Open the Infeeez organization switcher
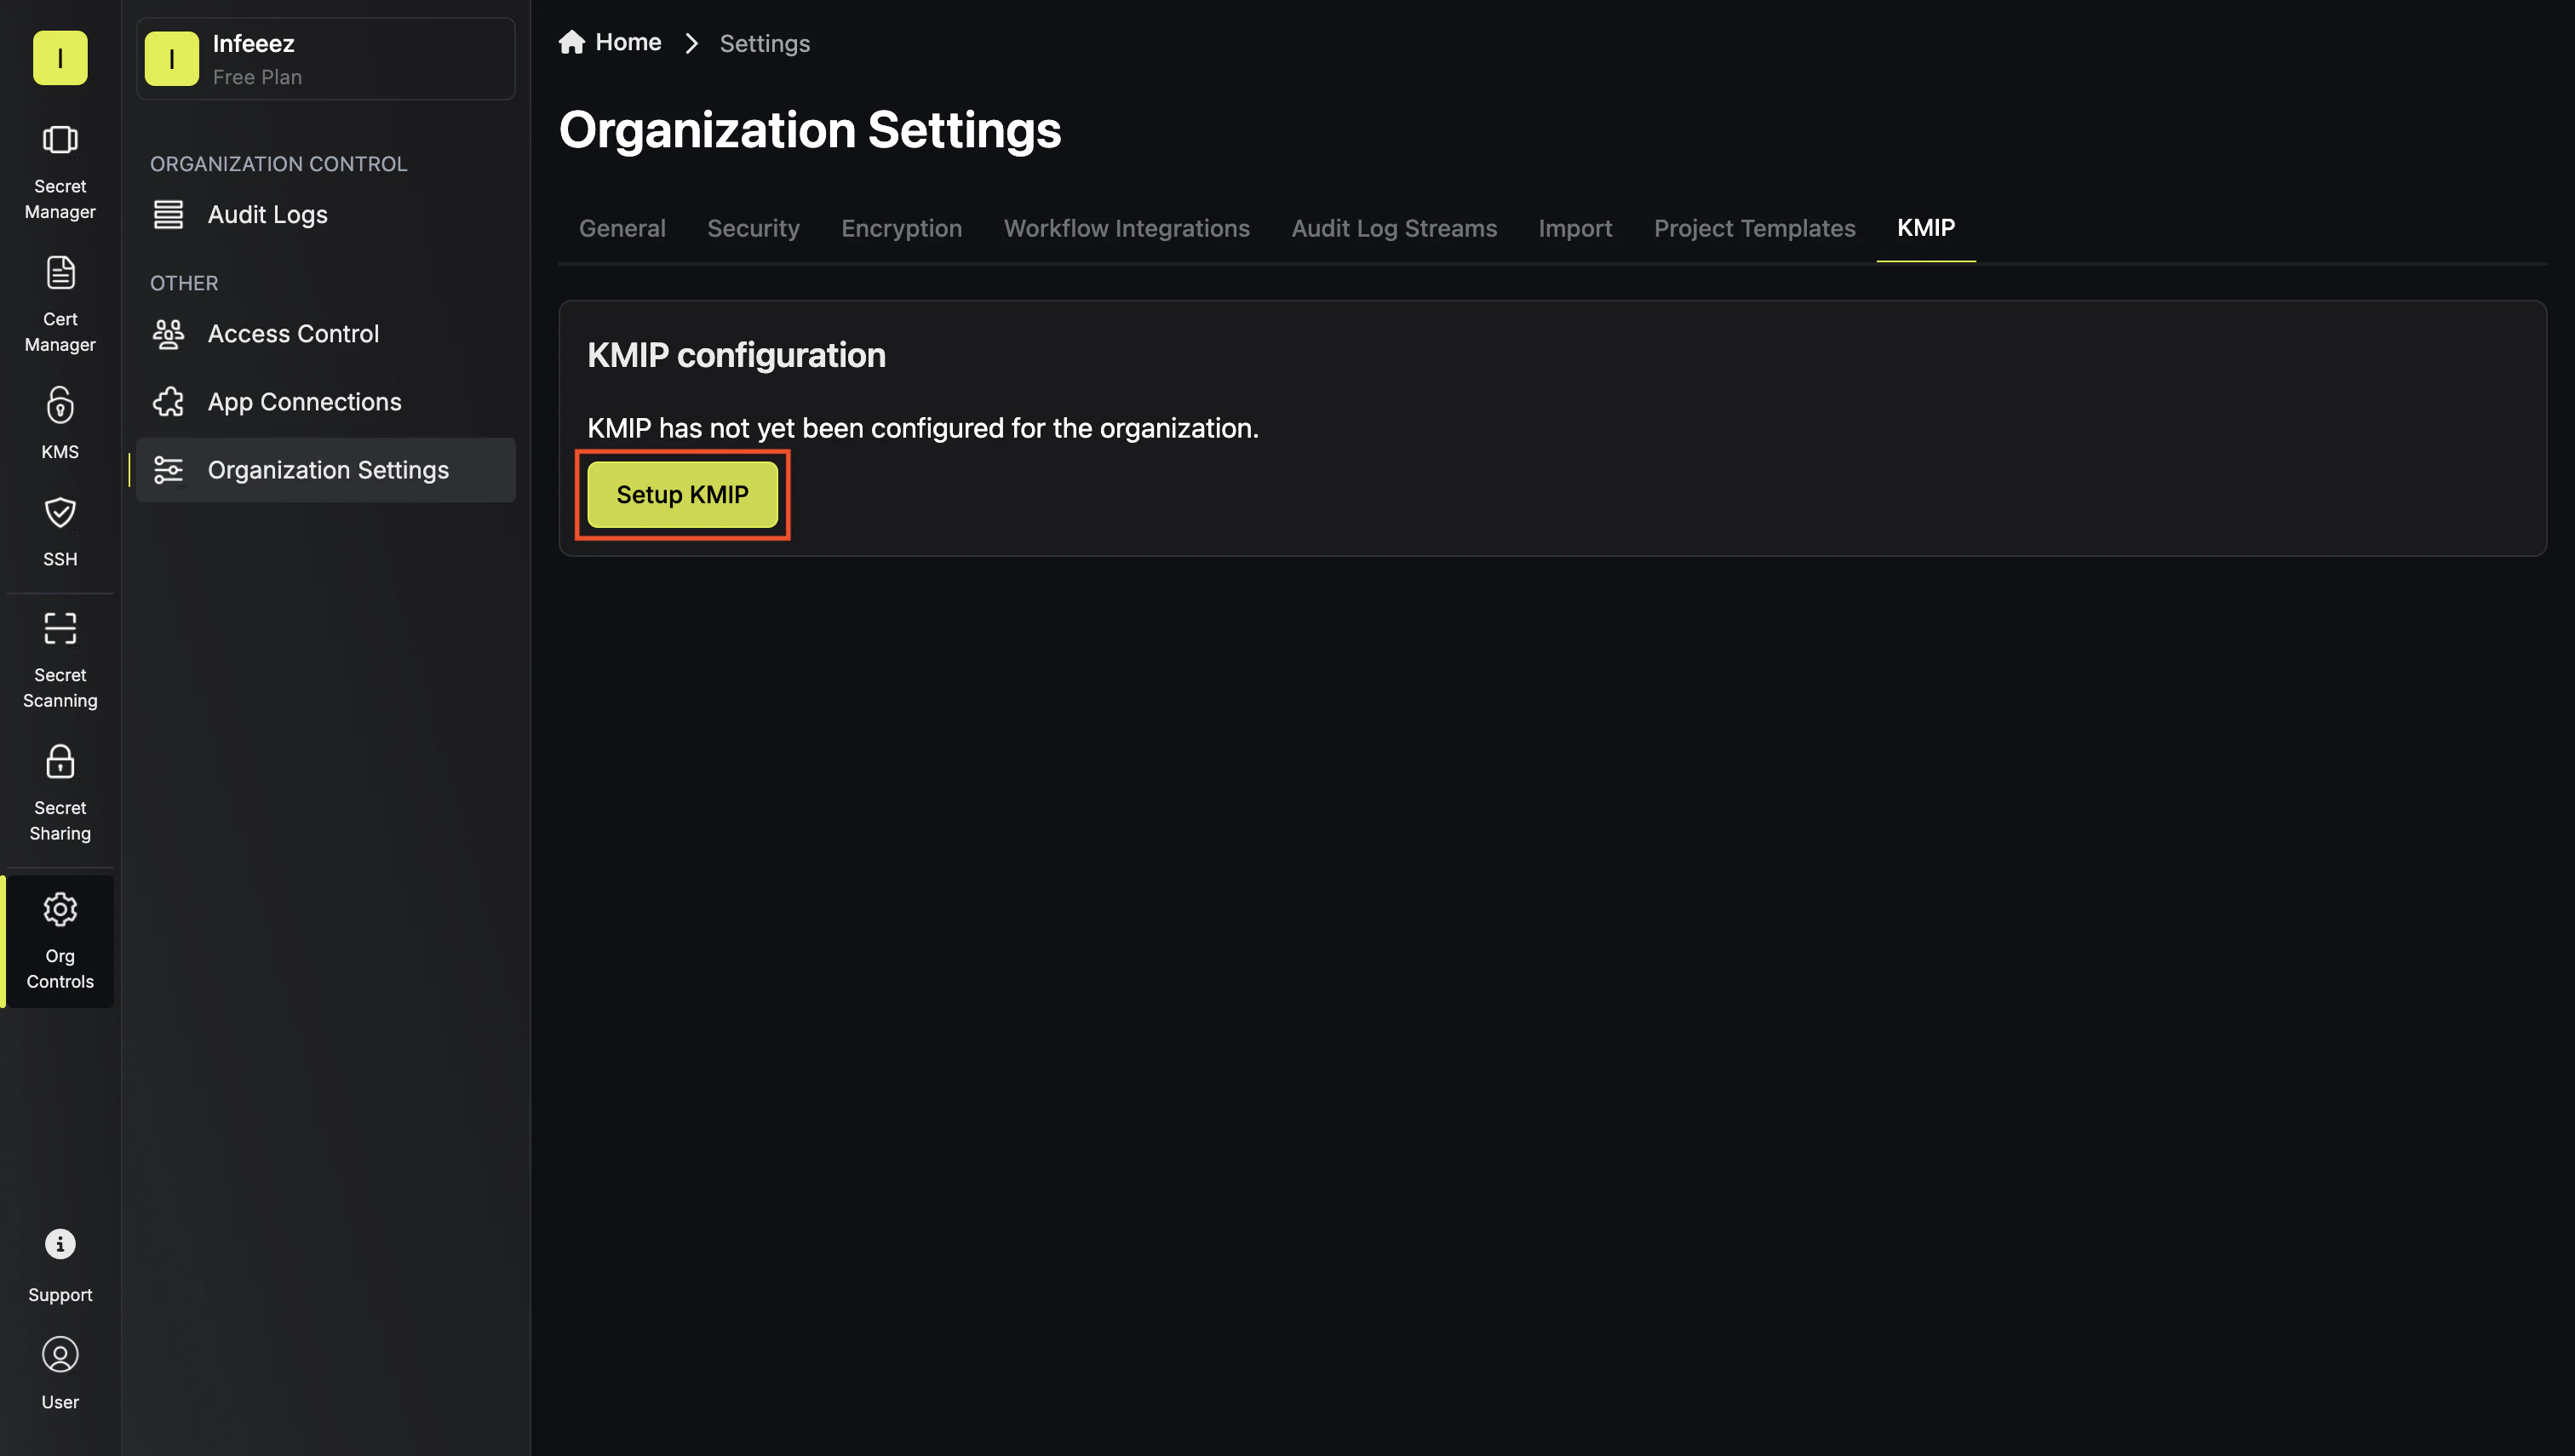 pyautogui.click(x=326, y=58)
